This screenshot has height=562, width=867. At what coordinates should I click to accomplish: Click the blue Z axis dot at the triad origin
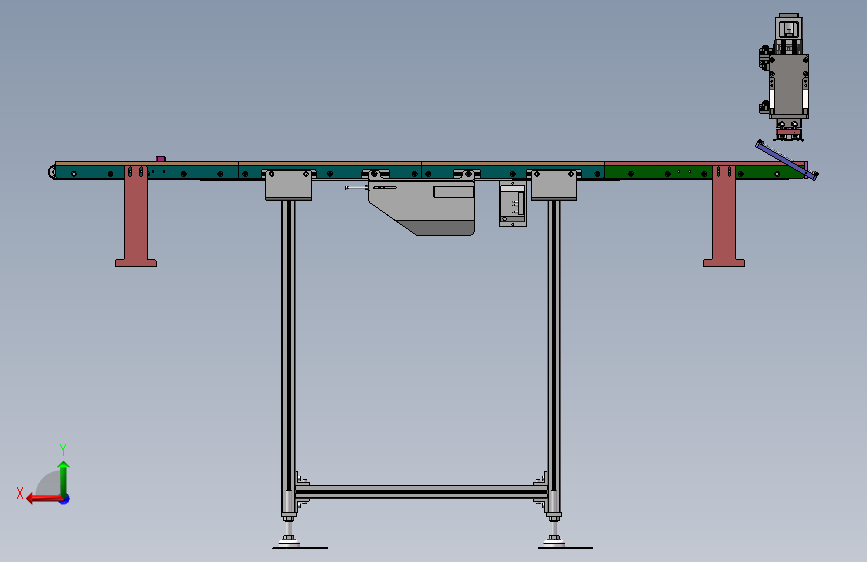(65, 499)
